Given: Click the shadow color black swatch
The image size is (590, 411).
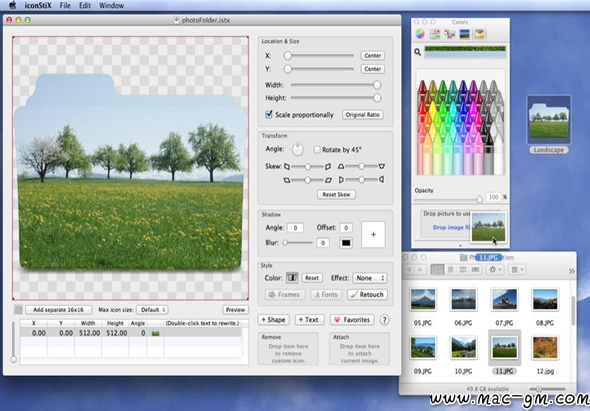Looking at the screenshot, I should pos(346,243).
